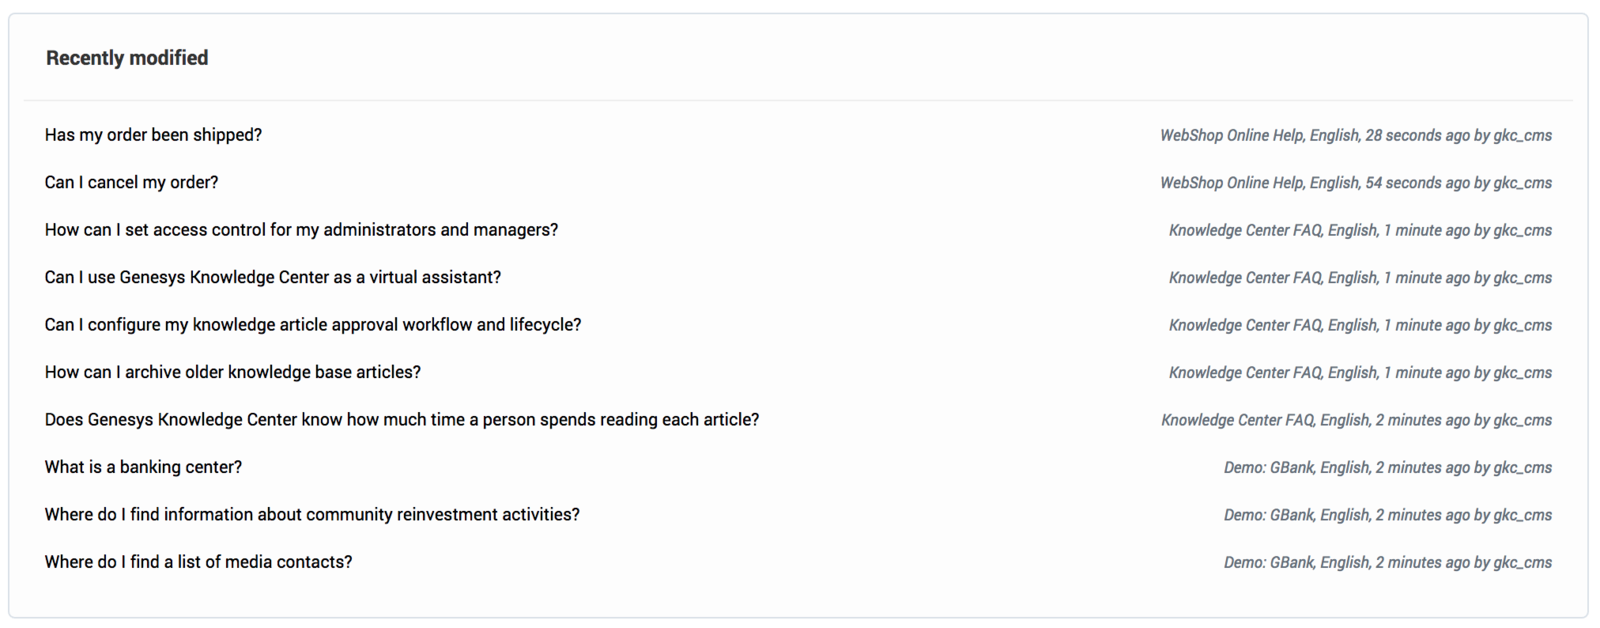Click metadata beside the approval workflow article

[x=1360, y=325]
